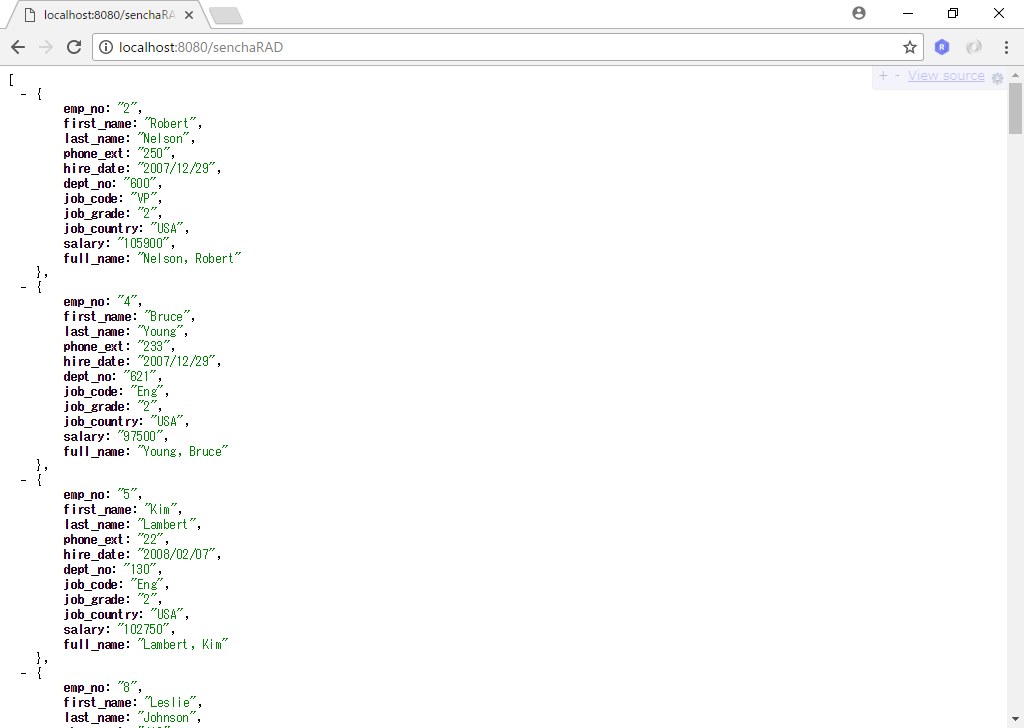Collapse Kim Lambert's JSON object

24,479
